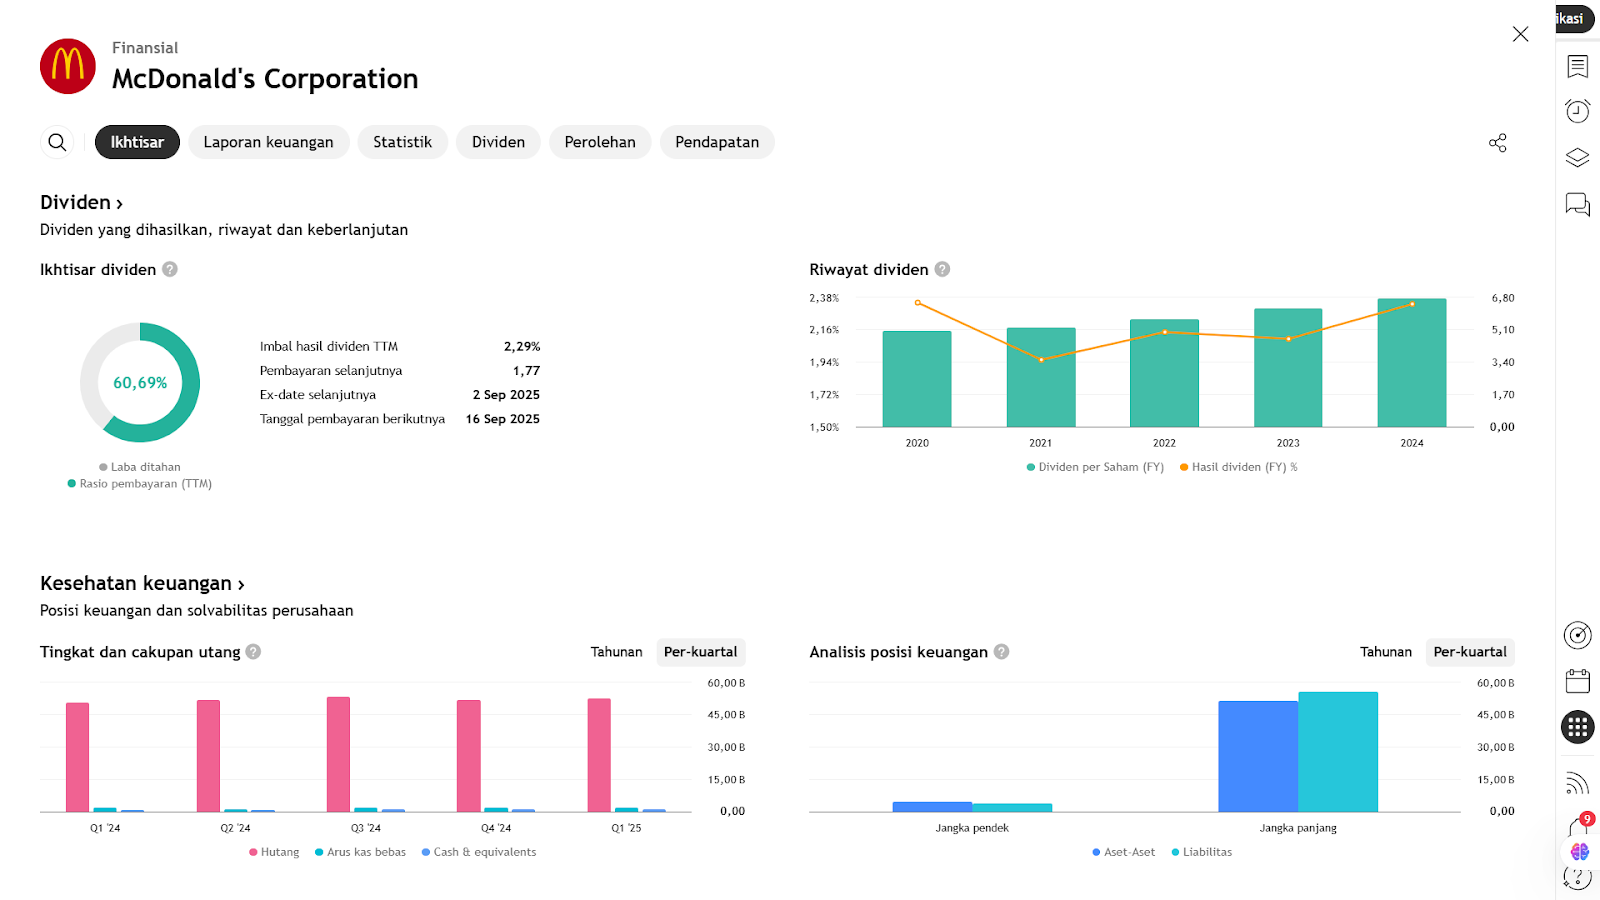Image resolution: width=1600 pixels, height=900 pixels.
Task: Open the alerts alarm clock icon
Action: [1577, 111]
